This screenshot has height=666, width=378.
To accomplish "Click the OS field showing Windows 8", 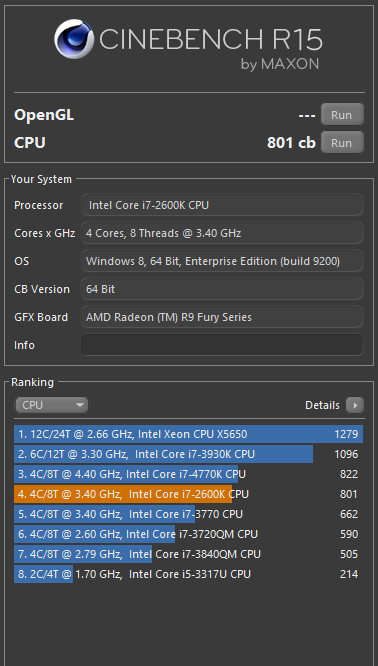I will (222, 261).
